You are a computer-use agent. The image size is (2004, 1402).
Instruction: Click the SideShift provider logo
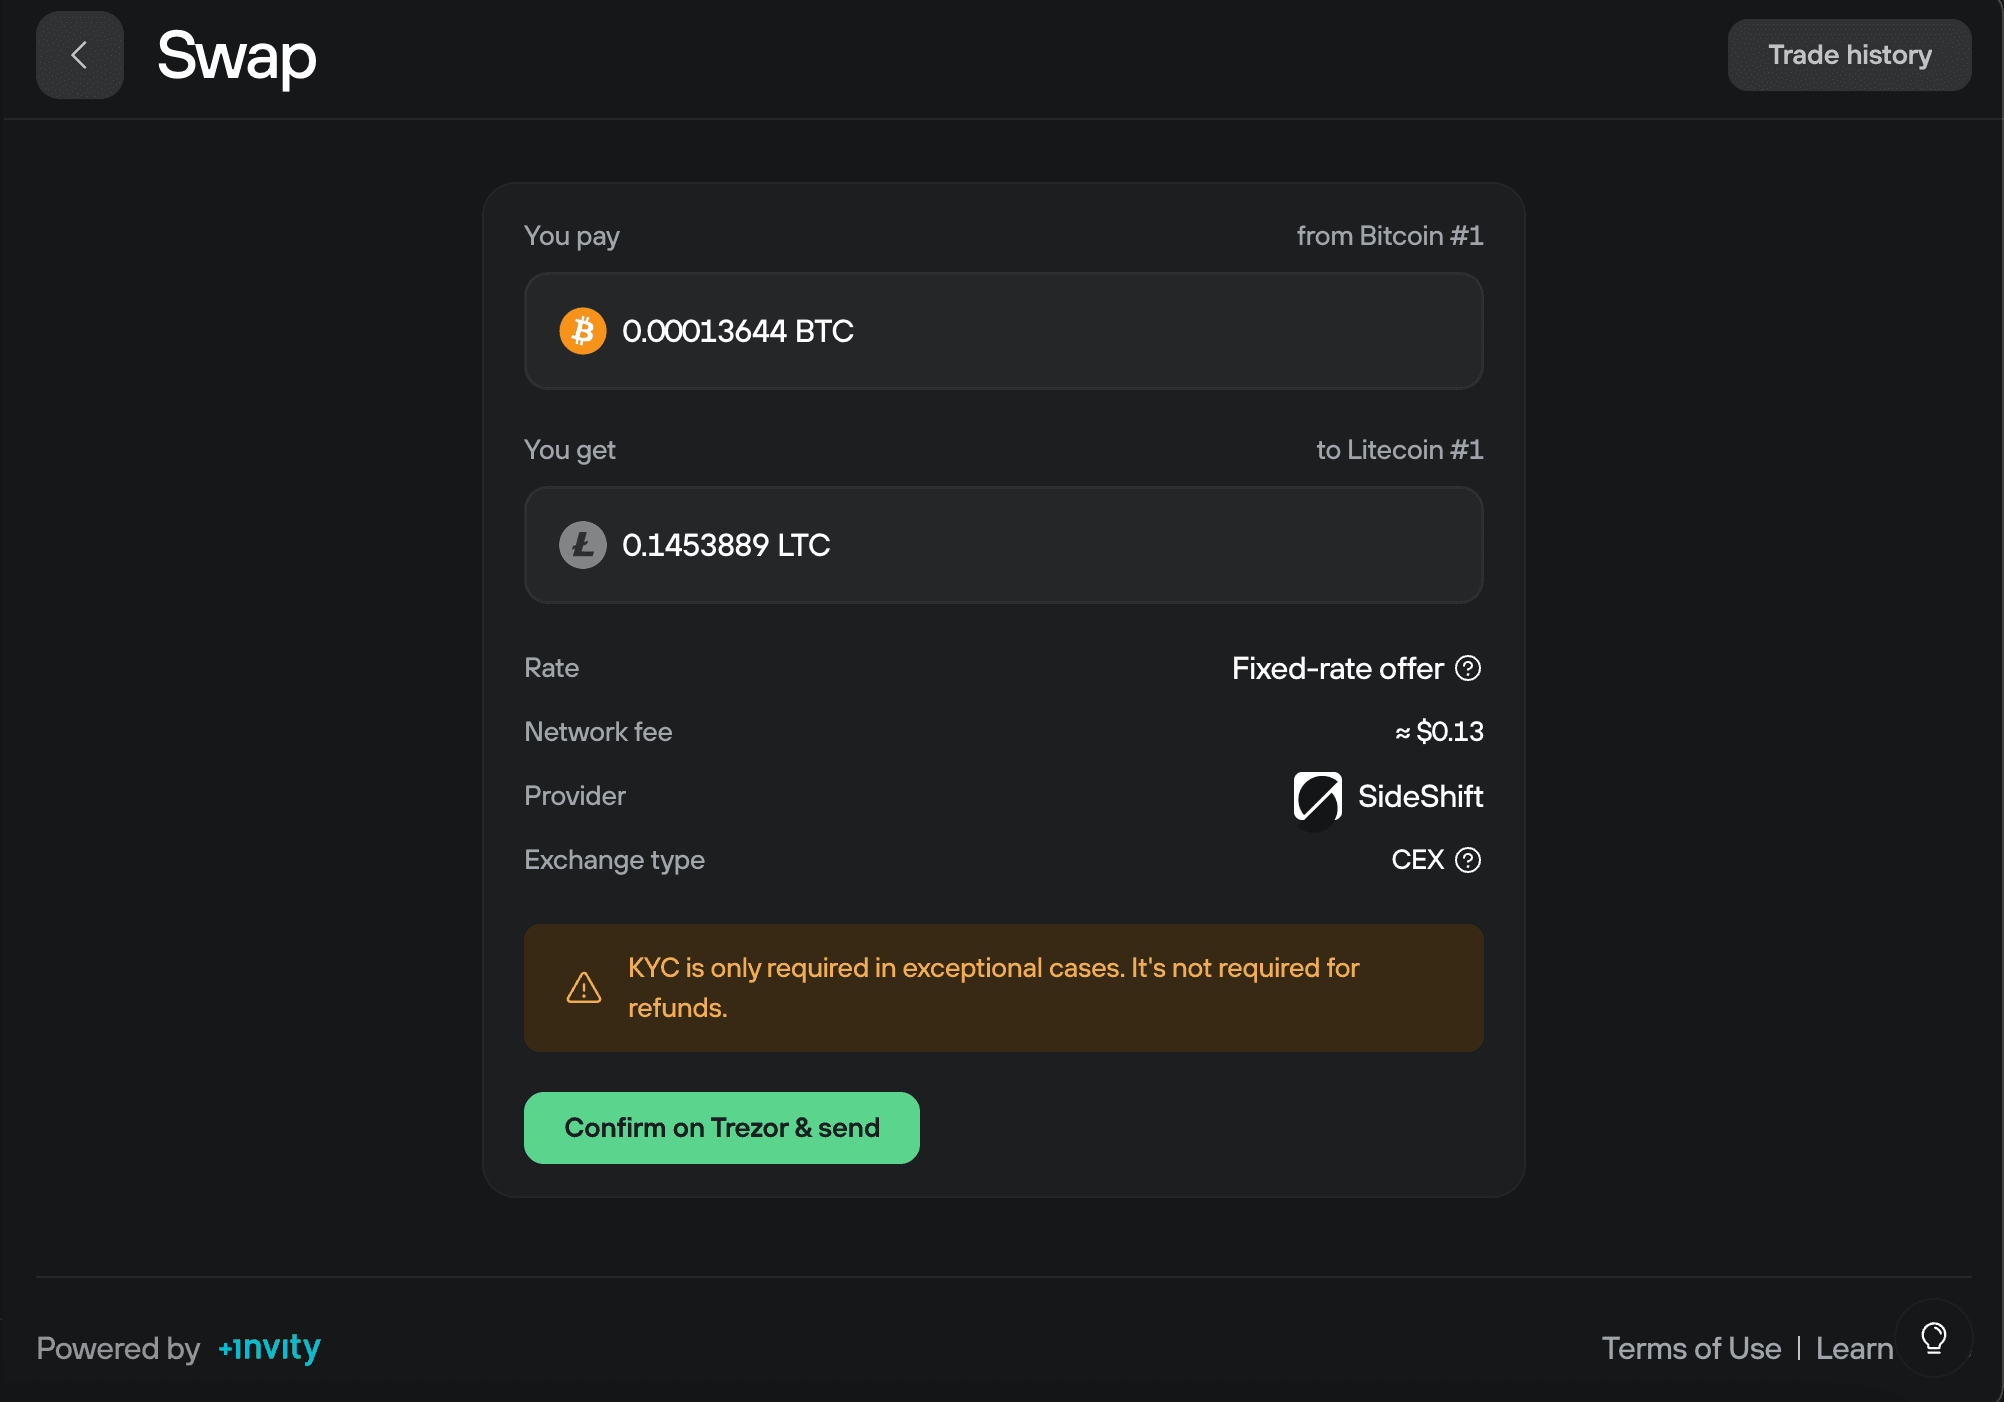(x=1315, y=797)
